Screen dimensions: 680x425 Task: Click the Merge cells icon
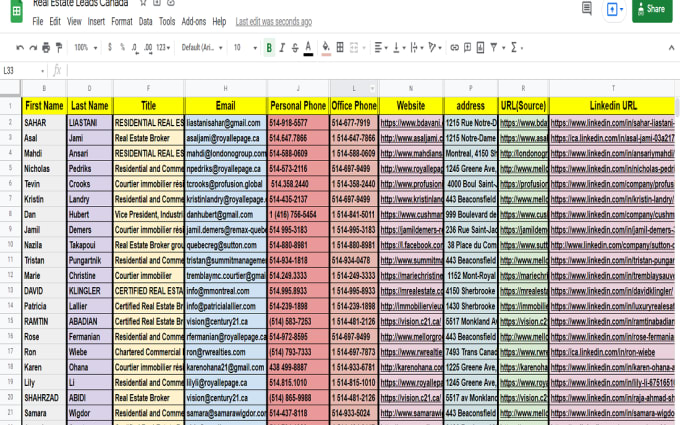[354, 48]
